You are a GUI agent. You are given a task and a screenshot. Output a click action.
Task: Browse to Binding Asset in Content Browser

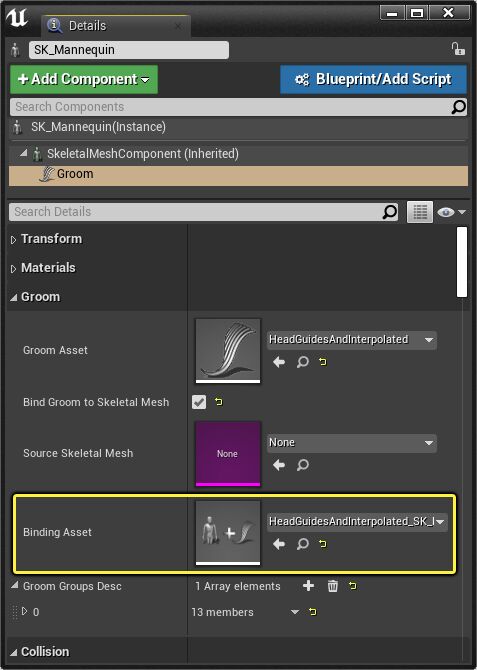click(x=303, y=544)
